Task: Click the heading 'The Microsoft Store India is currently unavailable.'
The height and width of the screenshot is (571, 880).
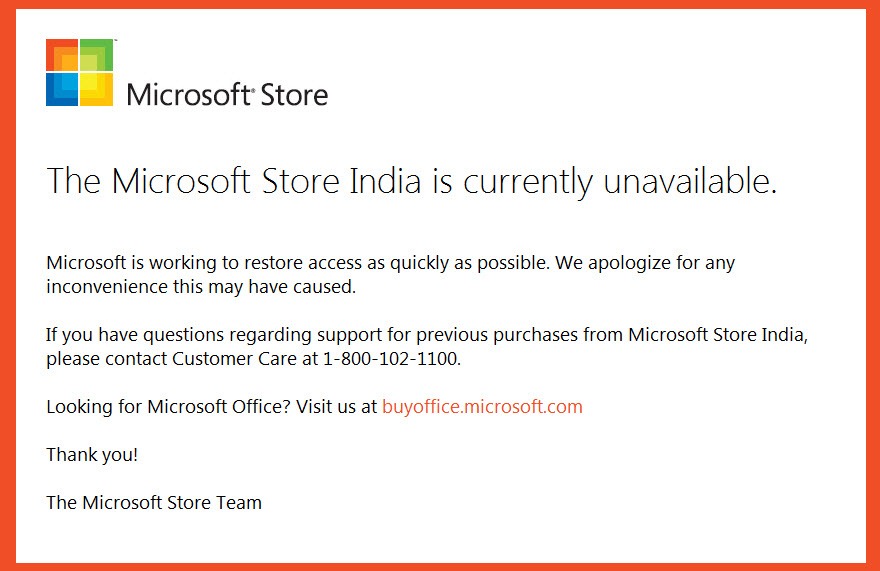Action: click(411, 182)
